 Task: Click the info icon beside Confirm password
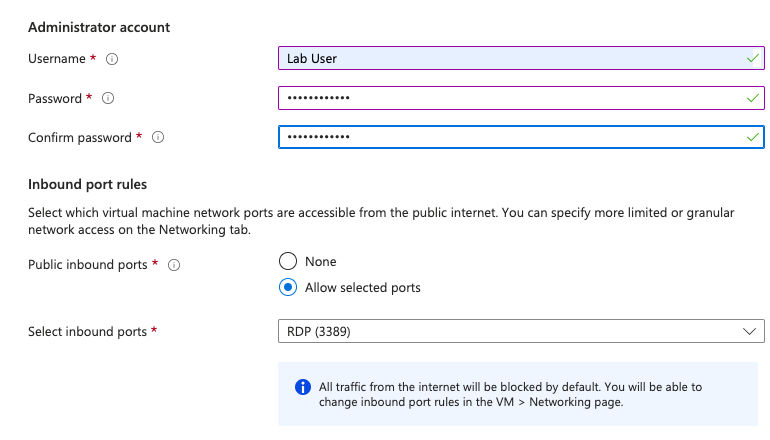point(158,137)
